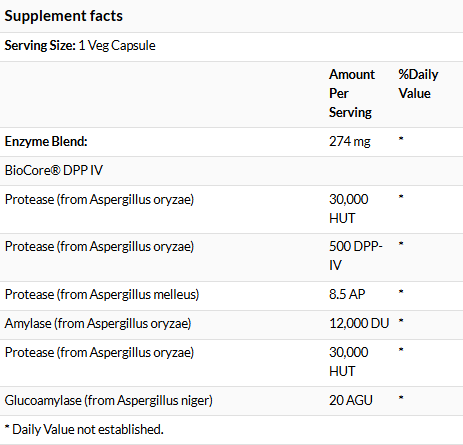Click the Glucoamylase from Aspergillus niger row
Screen dimensions: 463x445
click(231, 401)
